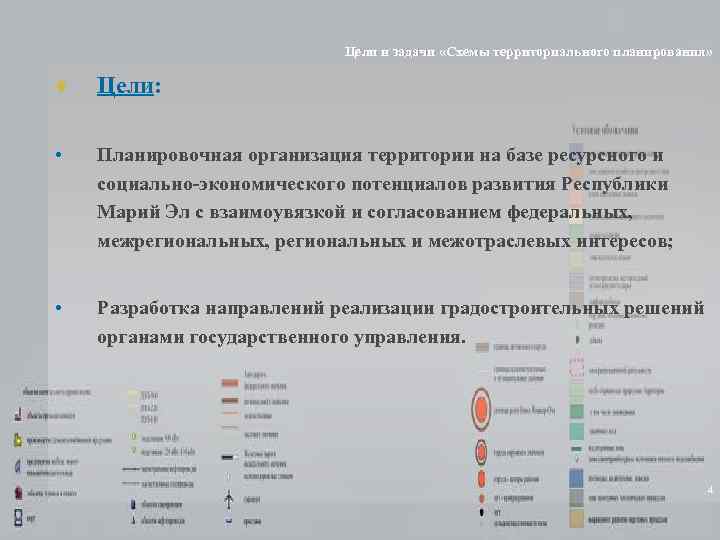Click the smallest orange dot legend symbol
This screenshot has width=720, height=540.
tap(481, 498)
